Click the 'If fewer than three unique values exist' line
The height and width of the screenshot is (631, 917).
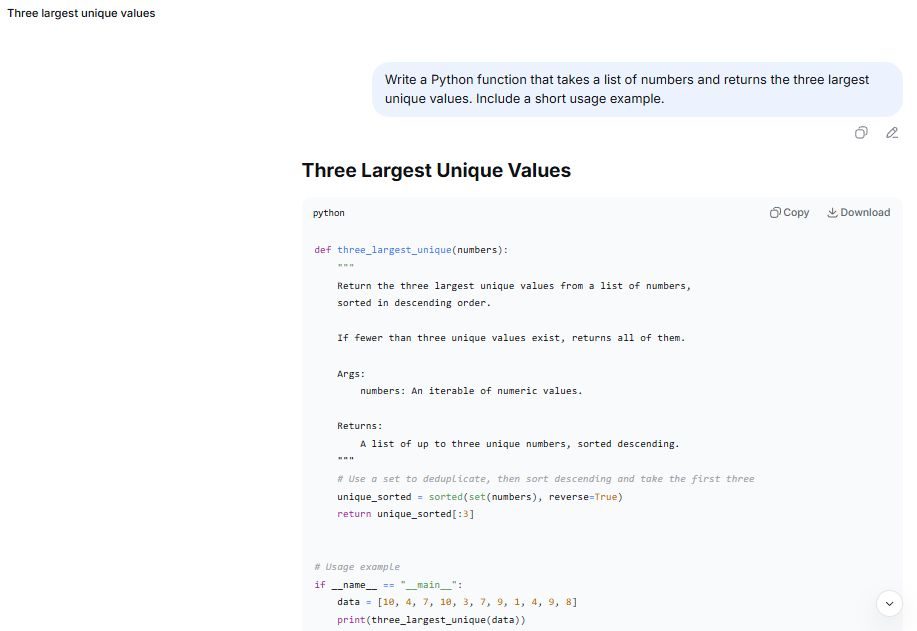(511, 338)
